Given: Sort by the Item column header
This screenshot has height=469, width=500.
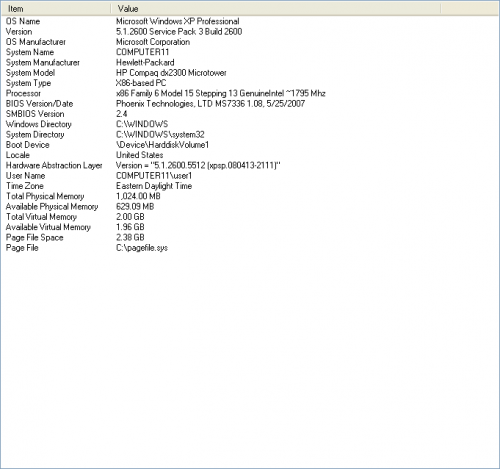Looking at the screenshot, I should point(56,9).
